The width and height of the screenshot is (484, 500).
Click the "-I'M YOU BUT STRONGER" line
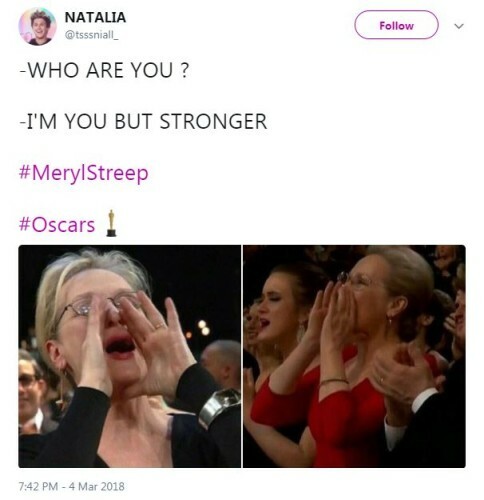pyautogui.click(x=143, y=121)
